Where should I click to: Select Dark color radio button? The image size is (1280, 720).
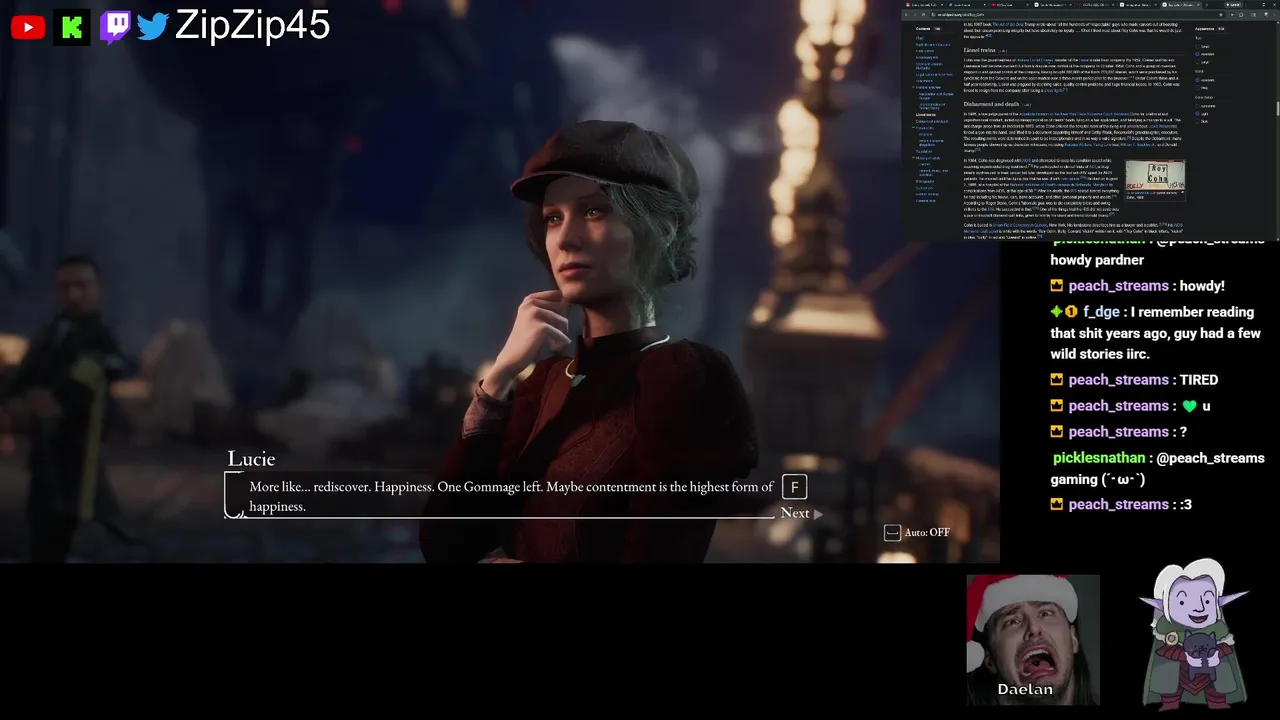(1197, 121)
